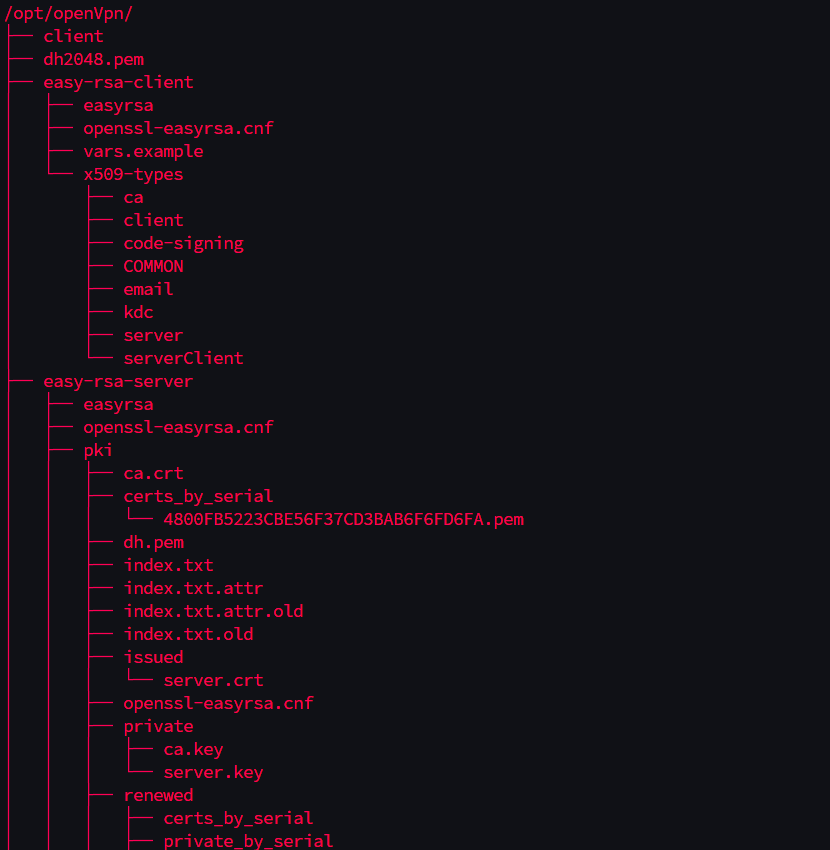The image size is (830, 850).
Task: Click the x509-types folder name
Action: (x=133, y=175)
